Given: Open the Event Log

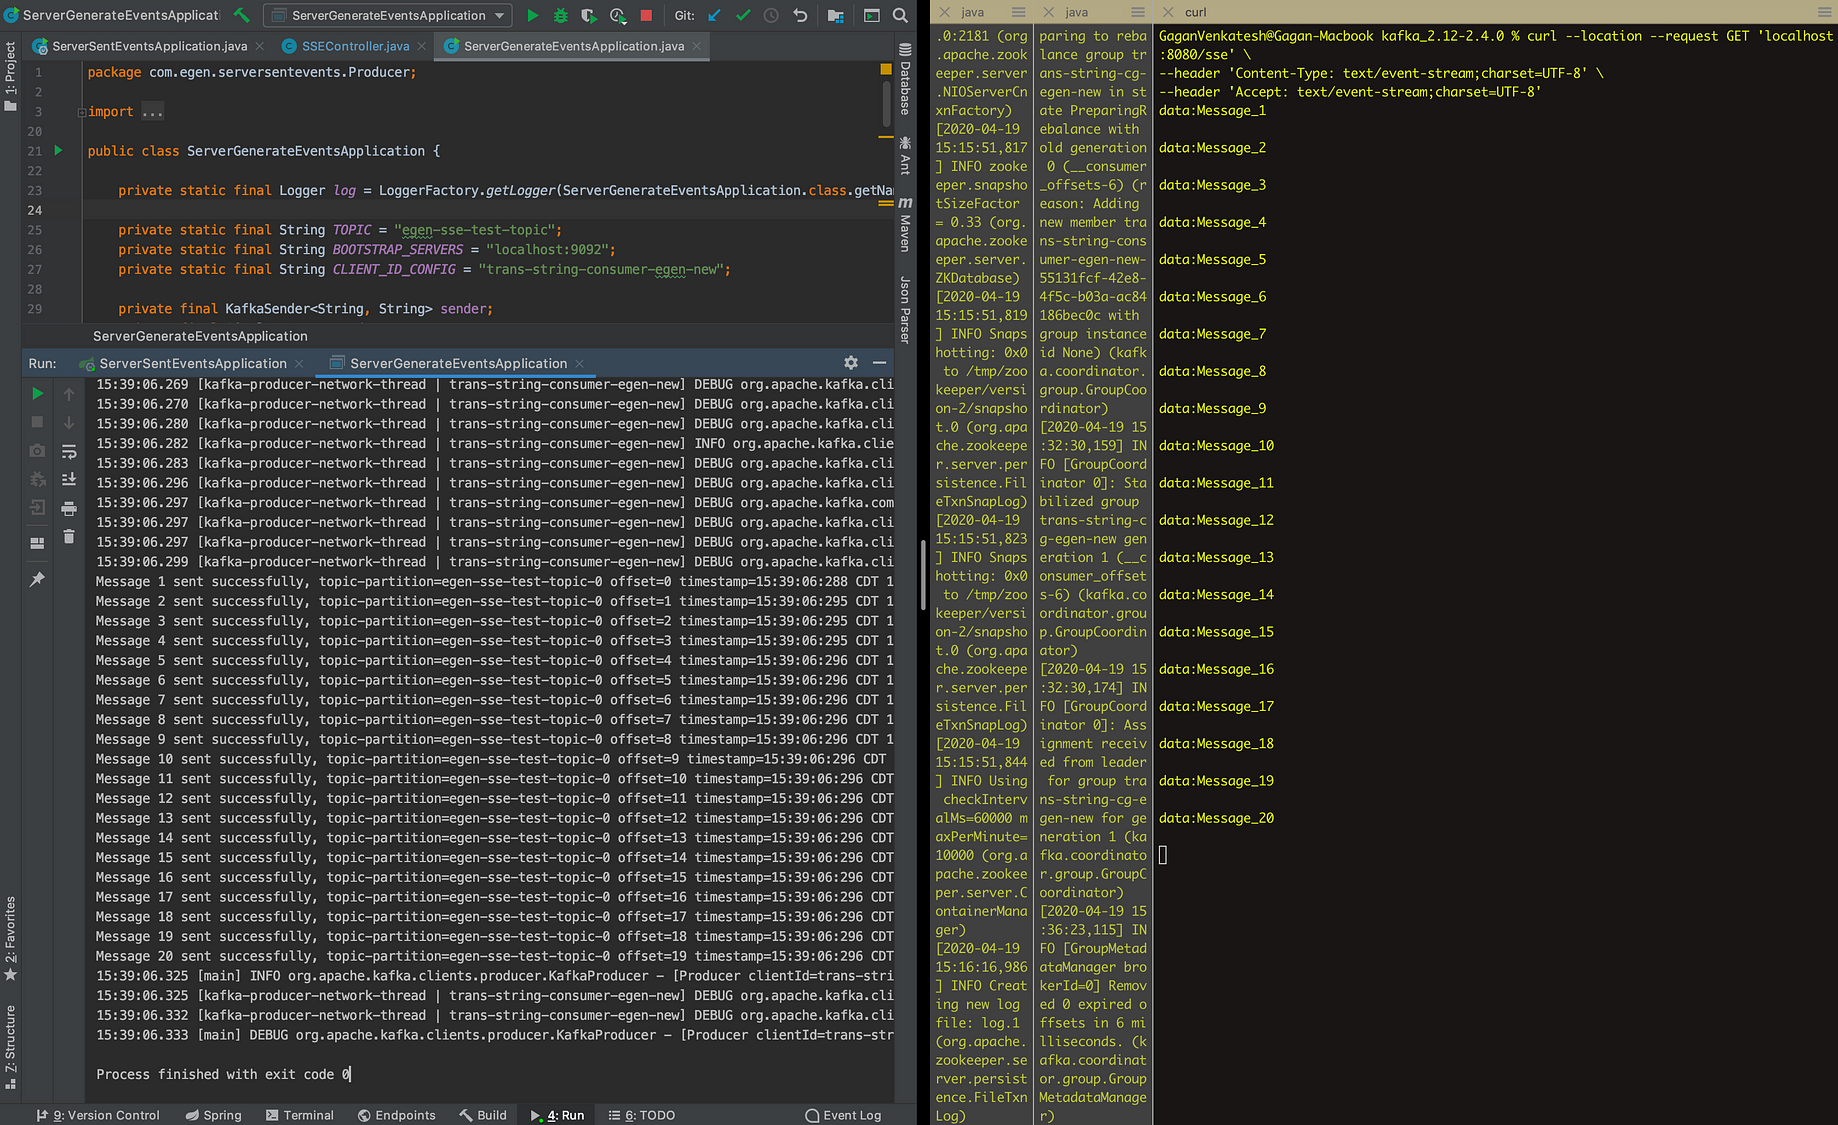Looking at the screenshot, I should [843, 1115].
